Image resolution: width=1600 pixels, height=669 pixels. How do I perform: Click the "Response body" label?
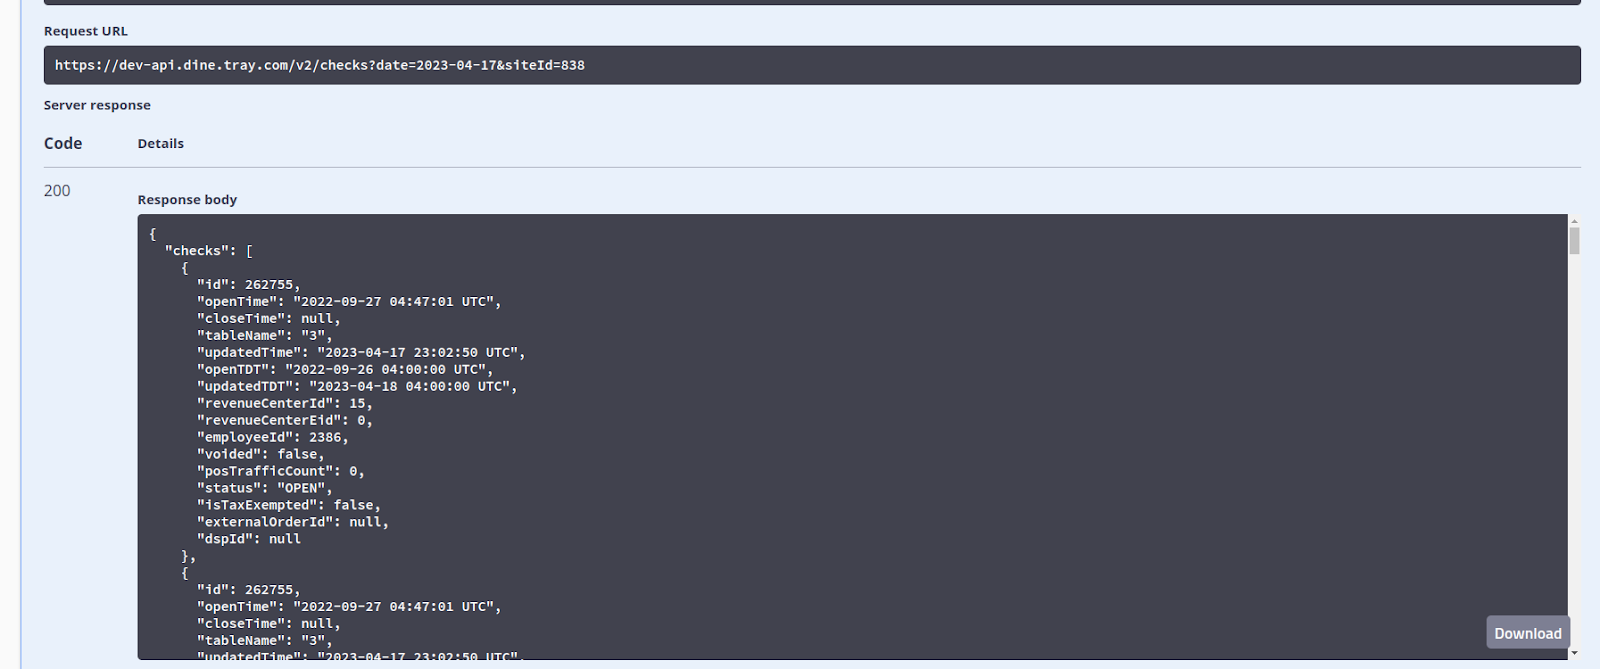(187, 199)
